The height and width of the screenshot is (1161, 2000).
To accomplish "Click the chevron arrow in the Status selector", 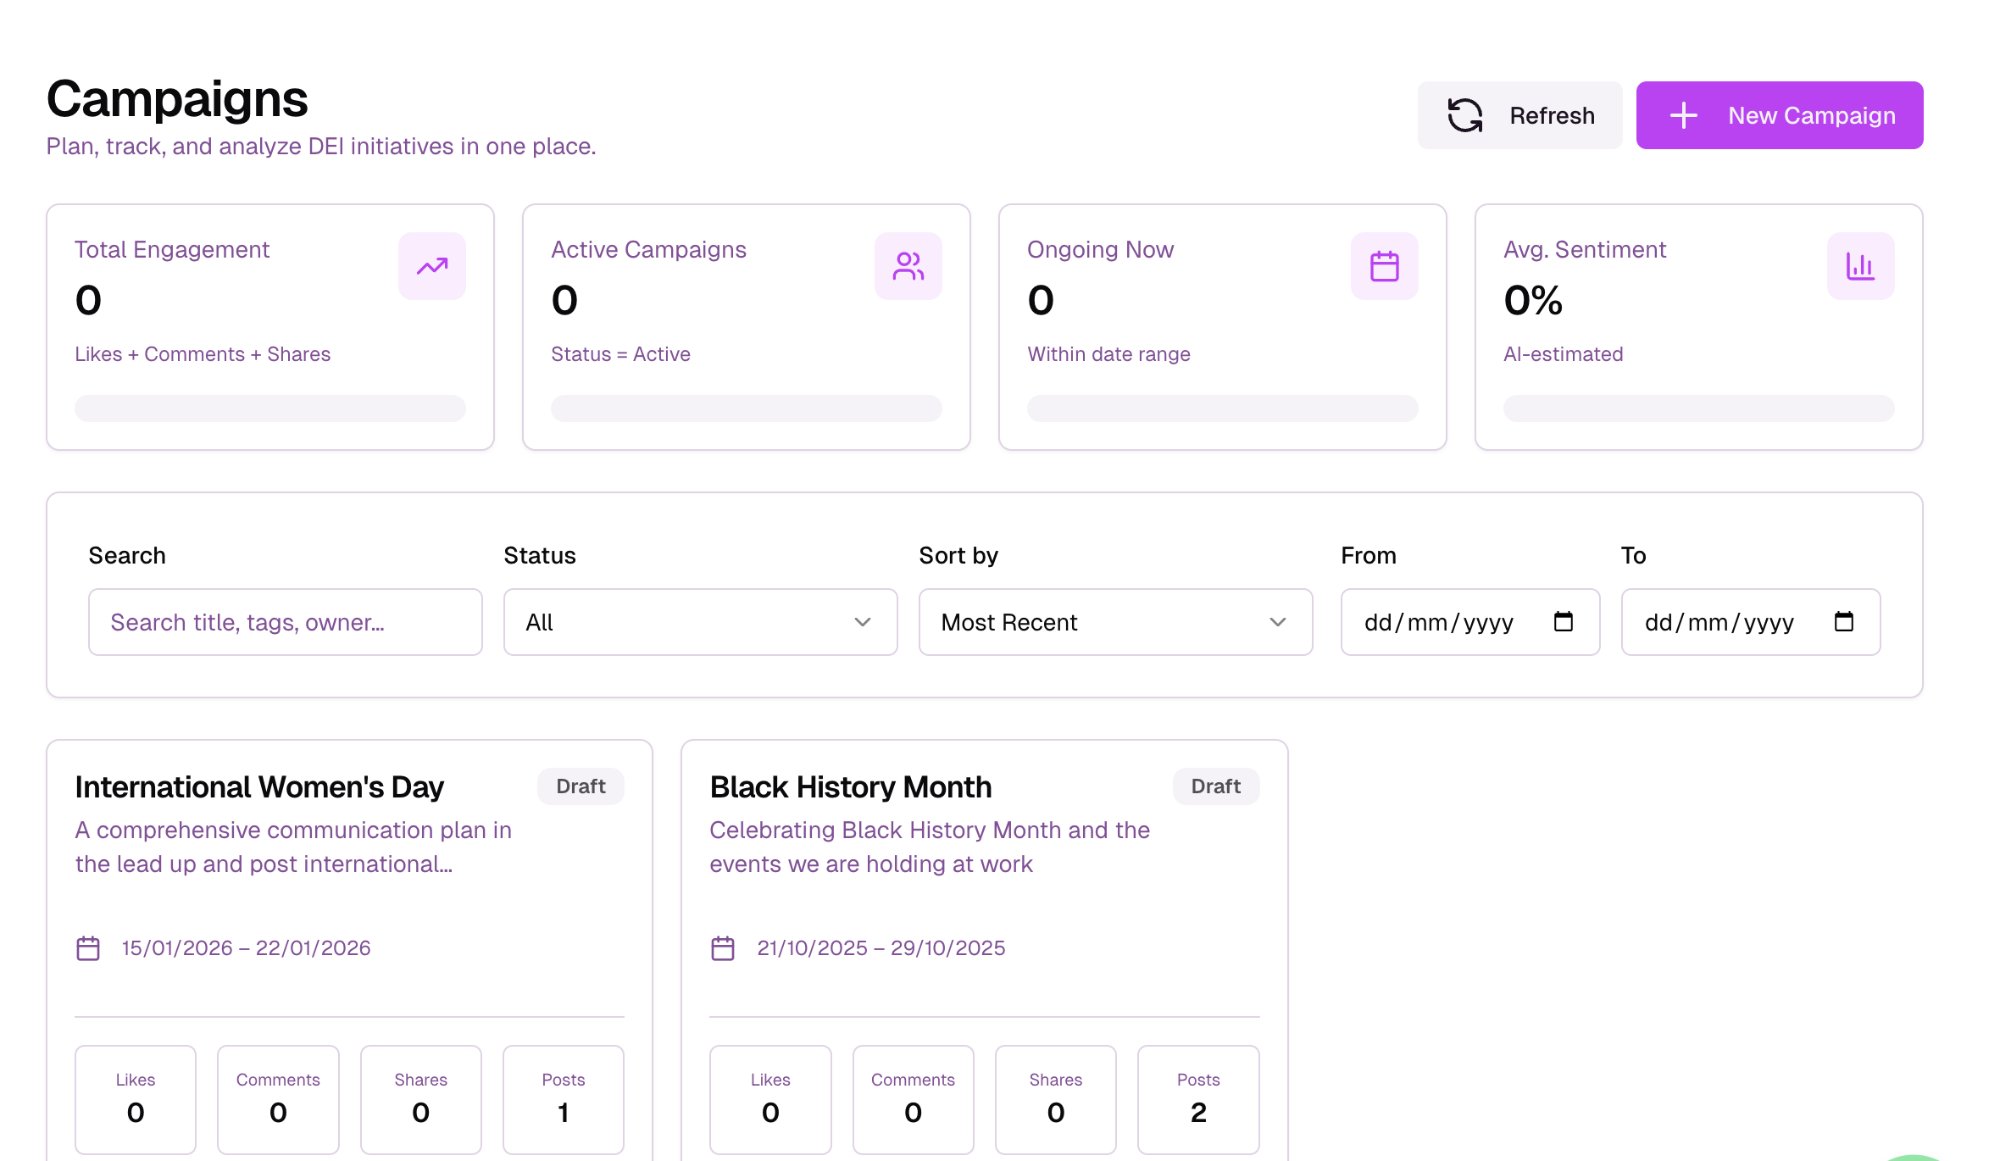I will click(x=862, y=622).
